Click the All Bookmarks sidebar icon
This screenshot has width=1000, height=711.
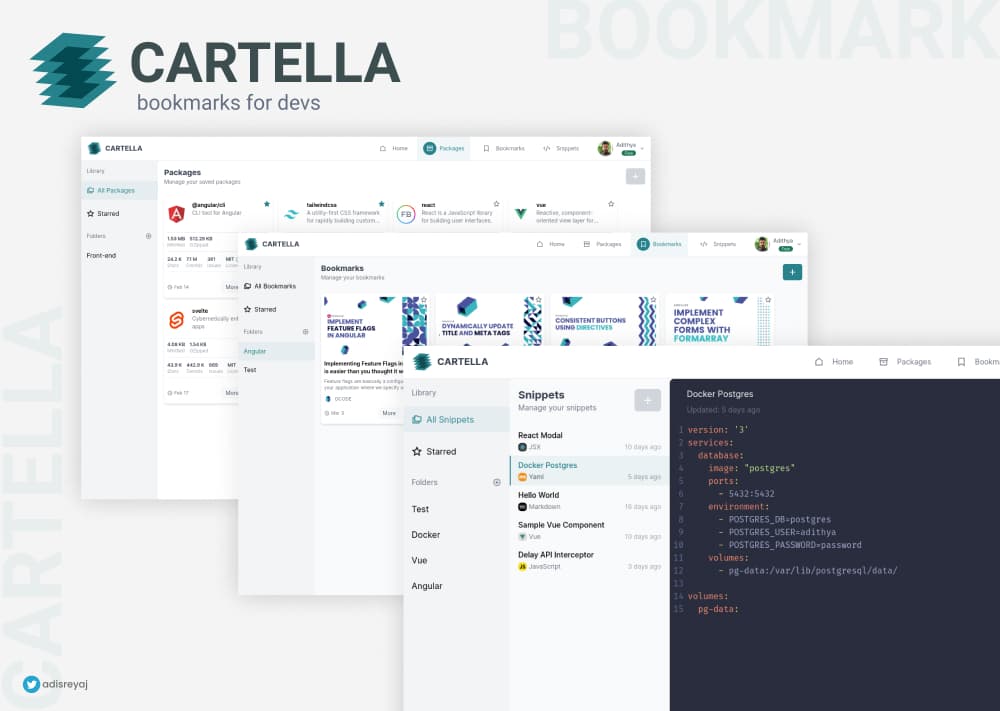248,286
